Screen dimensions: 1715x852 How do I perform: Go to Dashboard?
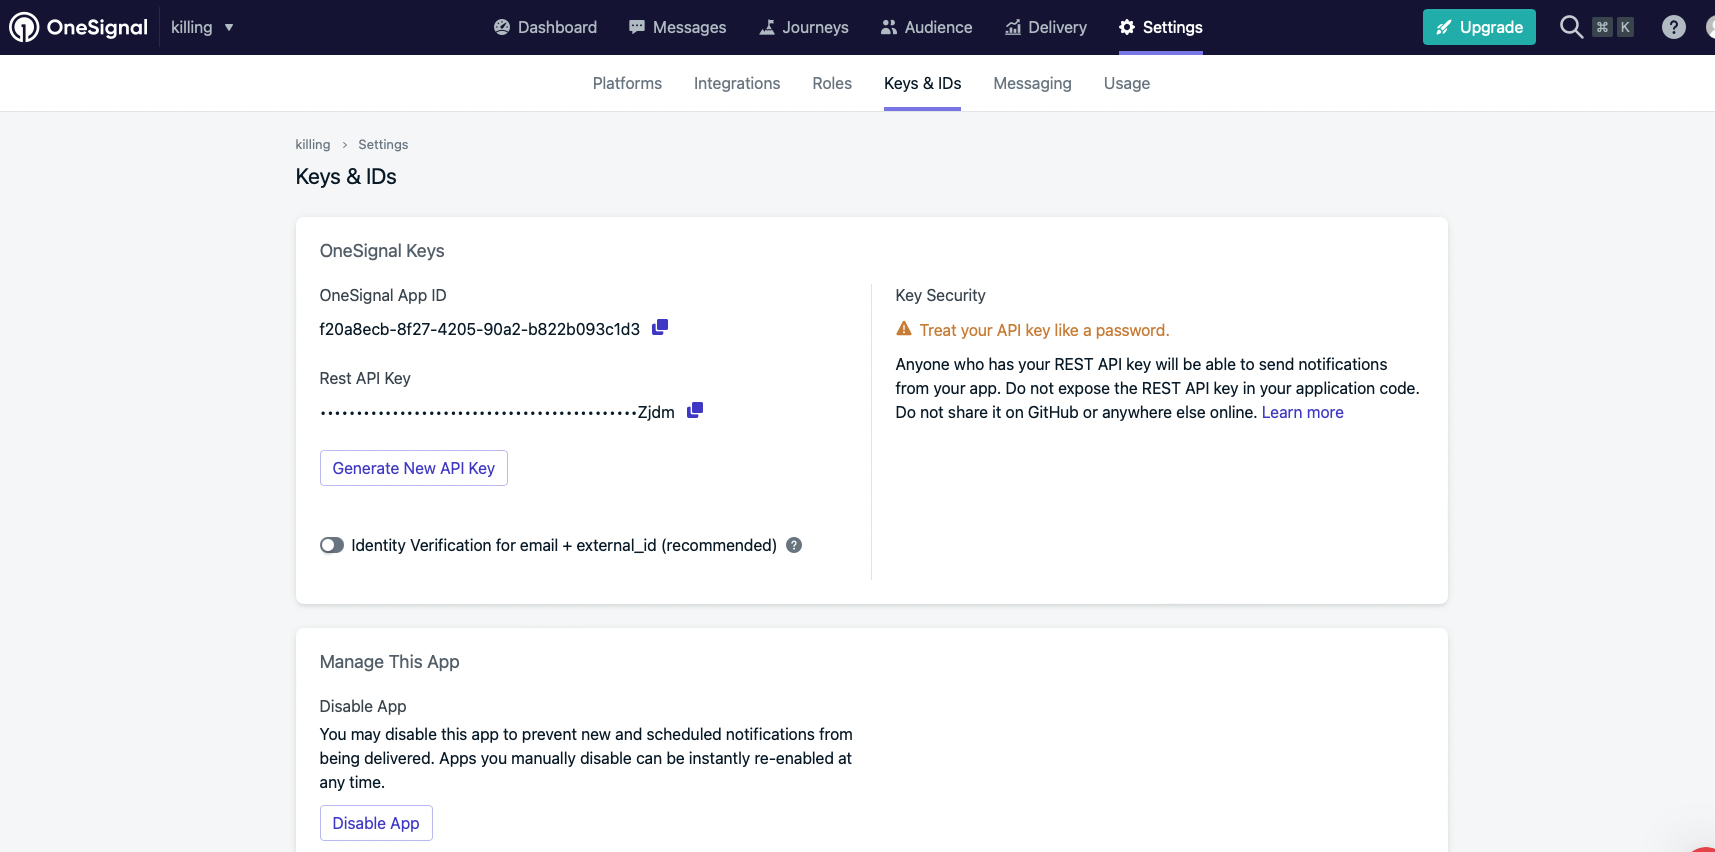click(545, 27)
